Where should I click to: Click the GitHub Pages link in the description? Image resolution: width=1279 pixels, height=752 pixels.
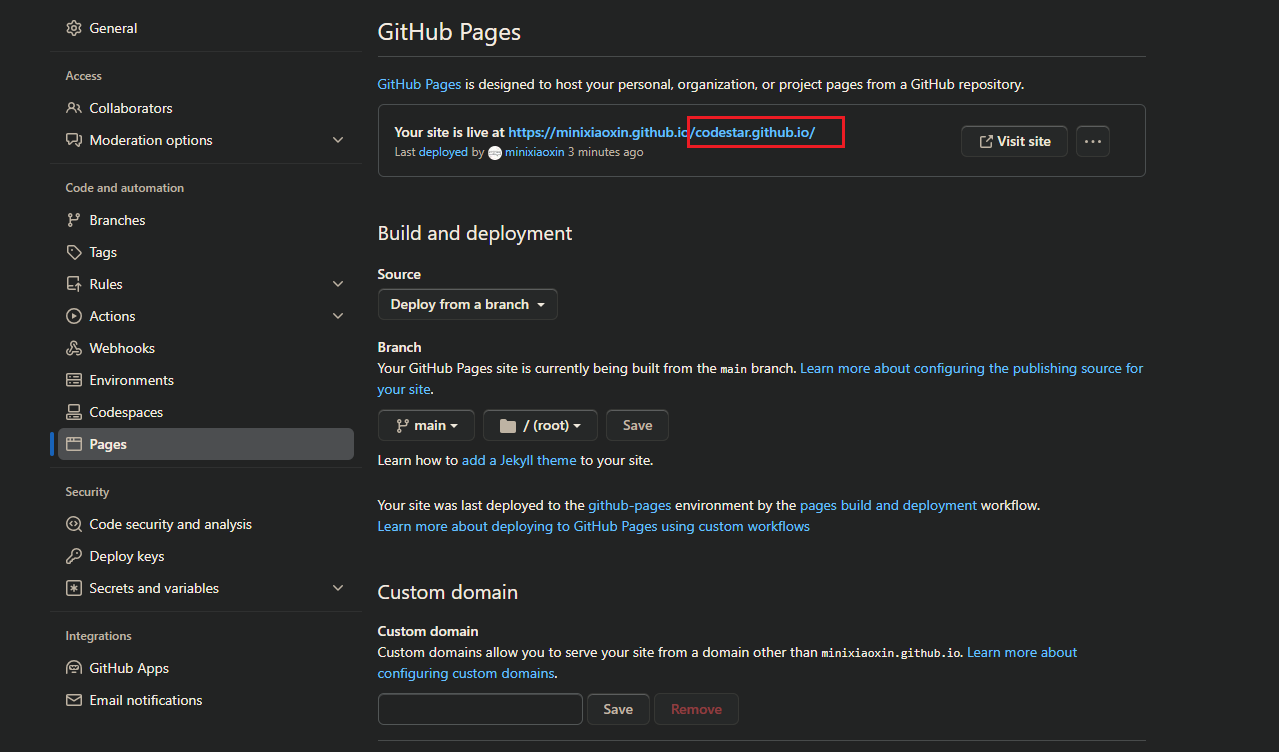[x=419, y=84]
